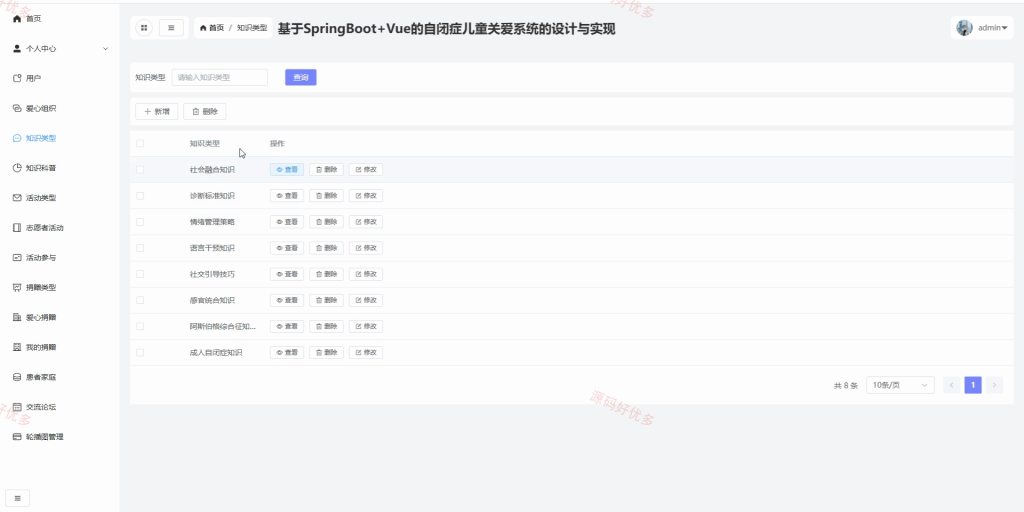This screenshot has width=1024, height=512.
Task: Check the 阿斯伯格综合征 row checkbox
Action: tap(140, 327)
